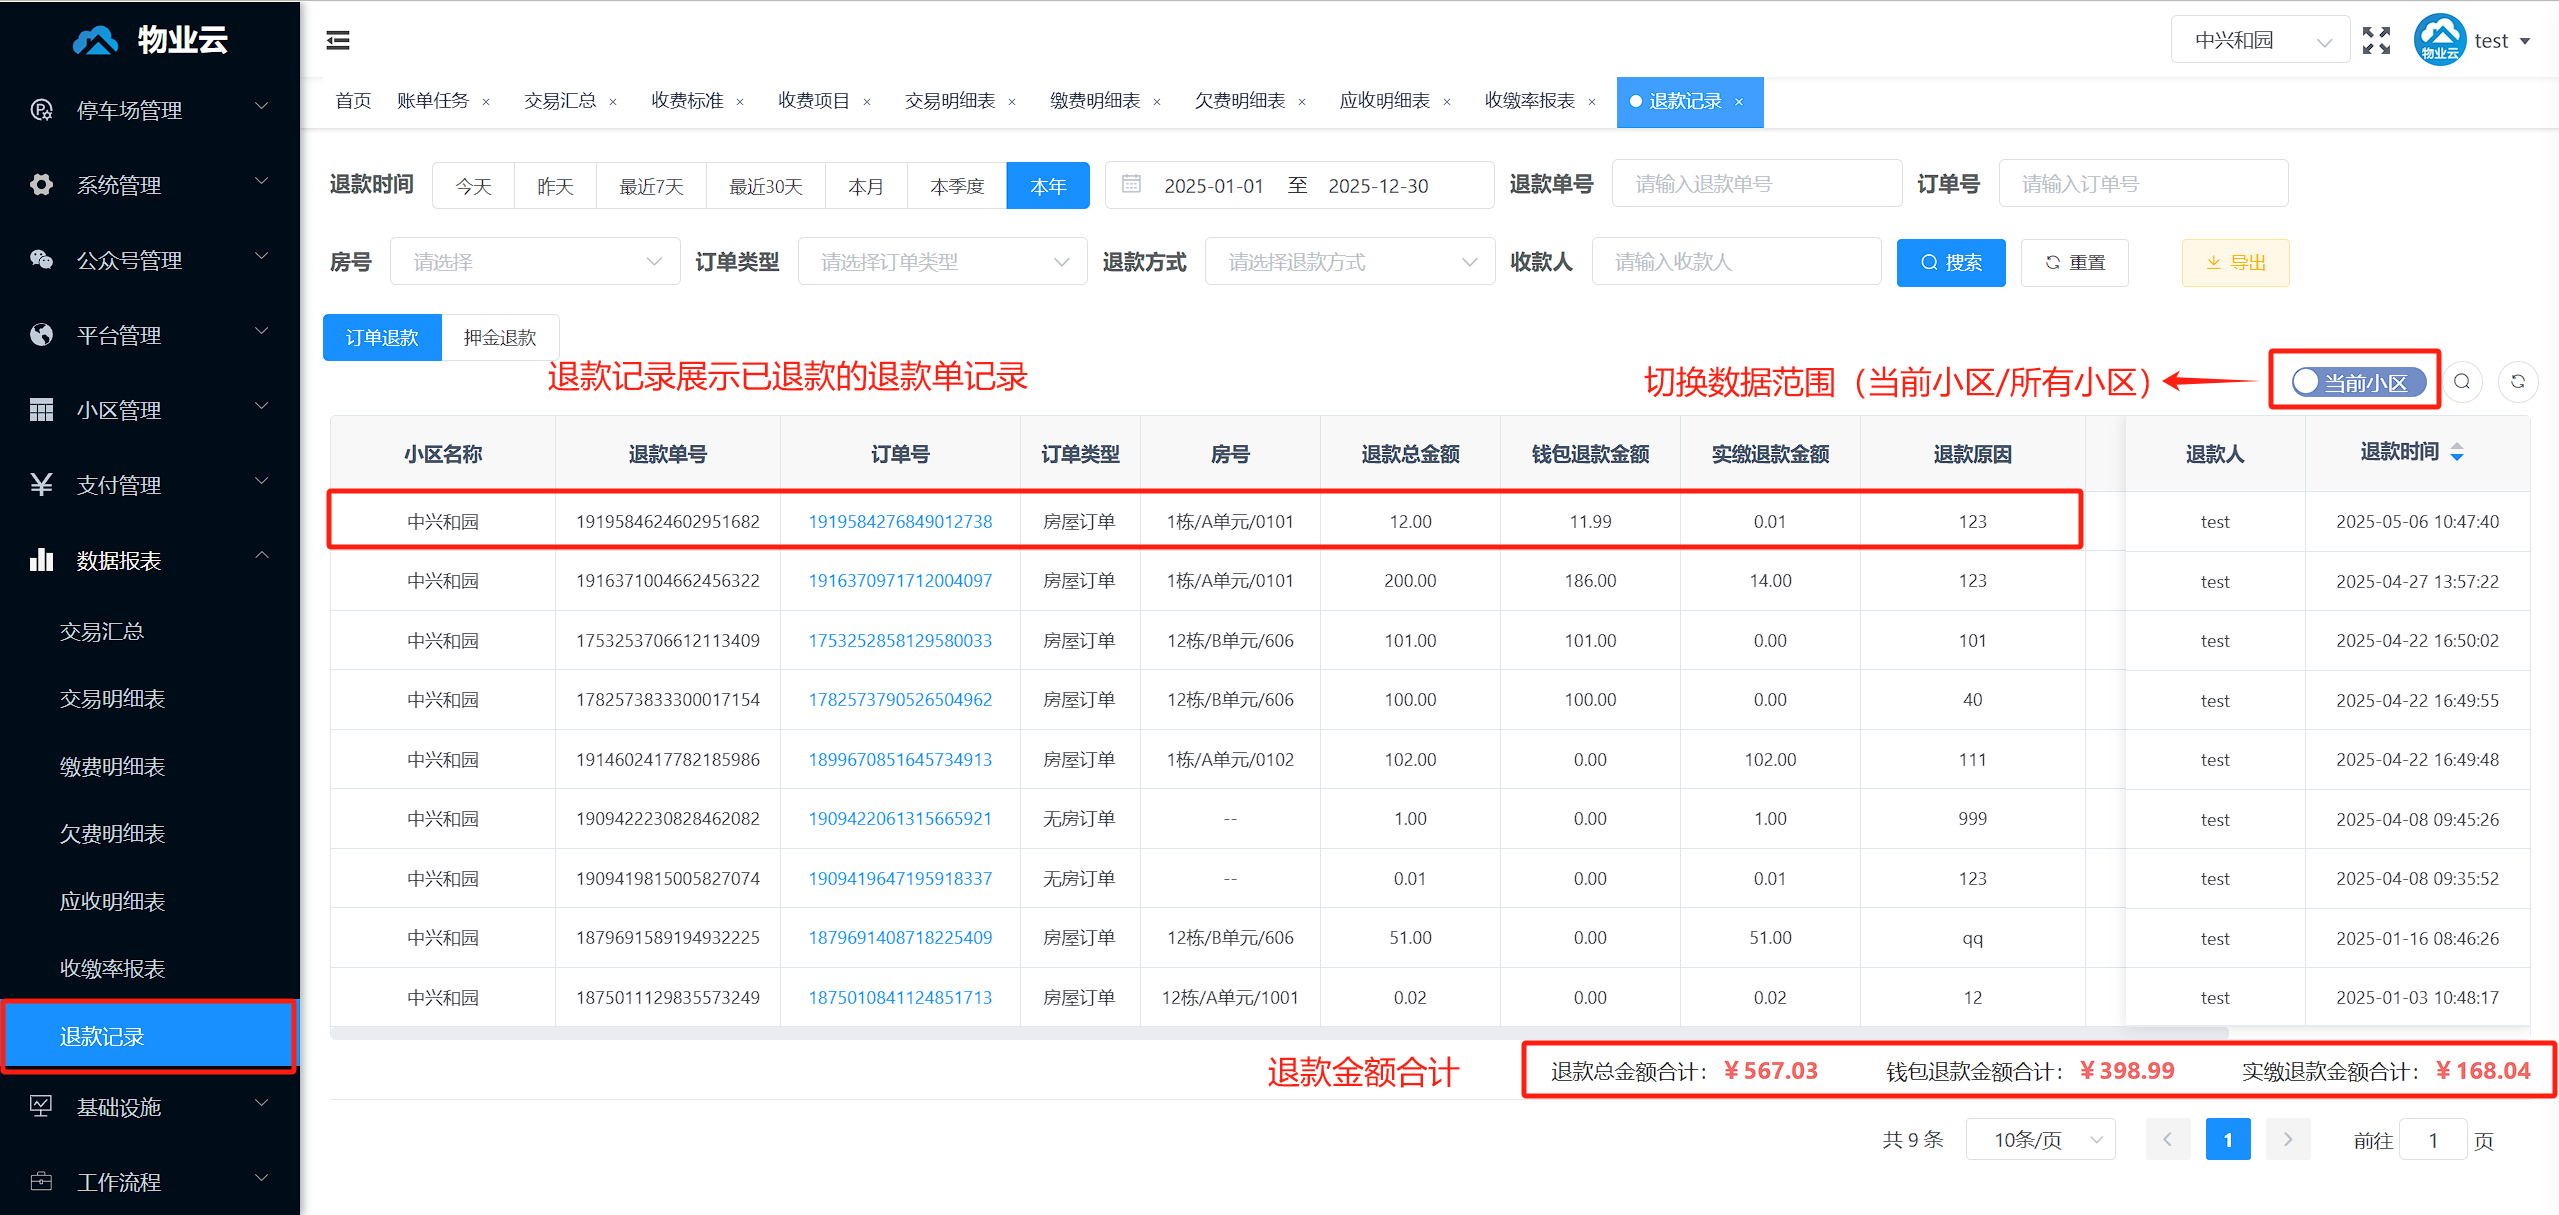Click the 重置 button

[x=2075, y=262]
